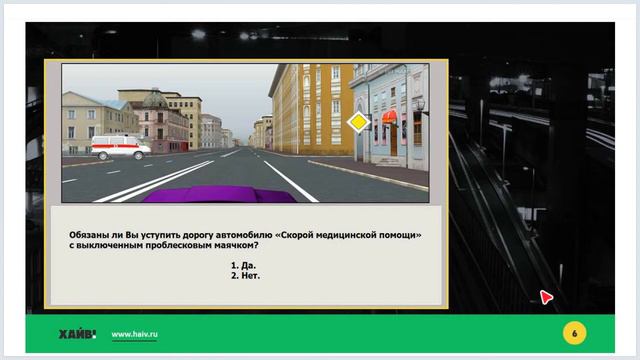640x360 pixels.
Task: Click the ambulance in the traffic picture
Action: click(120, 147)
